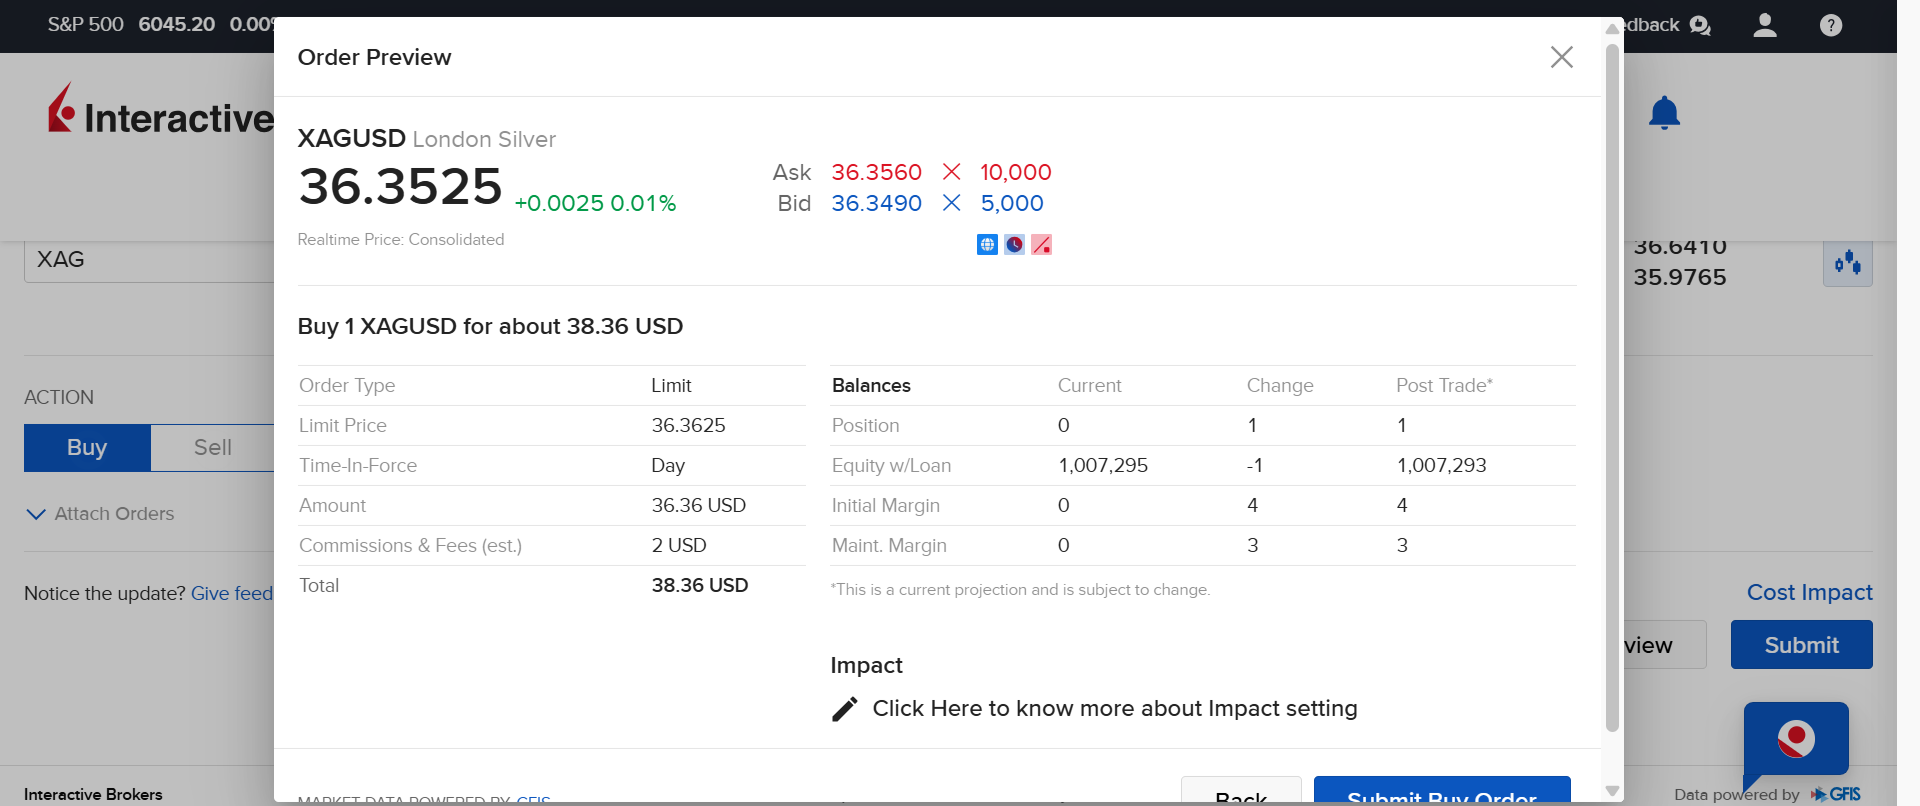The height and width of the screenshot is (806, 1920).
Task: Select the Buy action on background page
Action: 87,448
